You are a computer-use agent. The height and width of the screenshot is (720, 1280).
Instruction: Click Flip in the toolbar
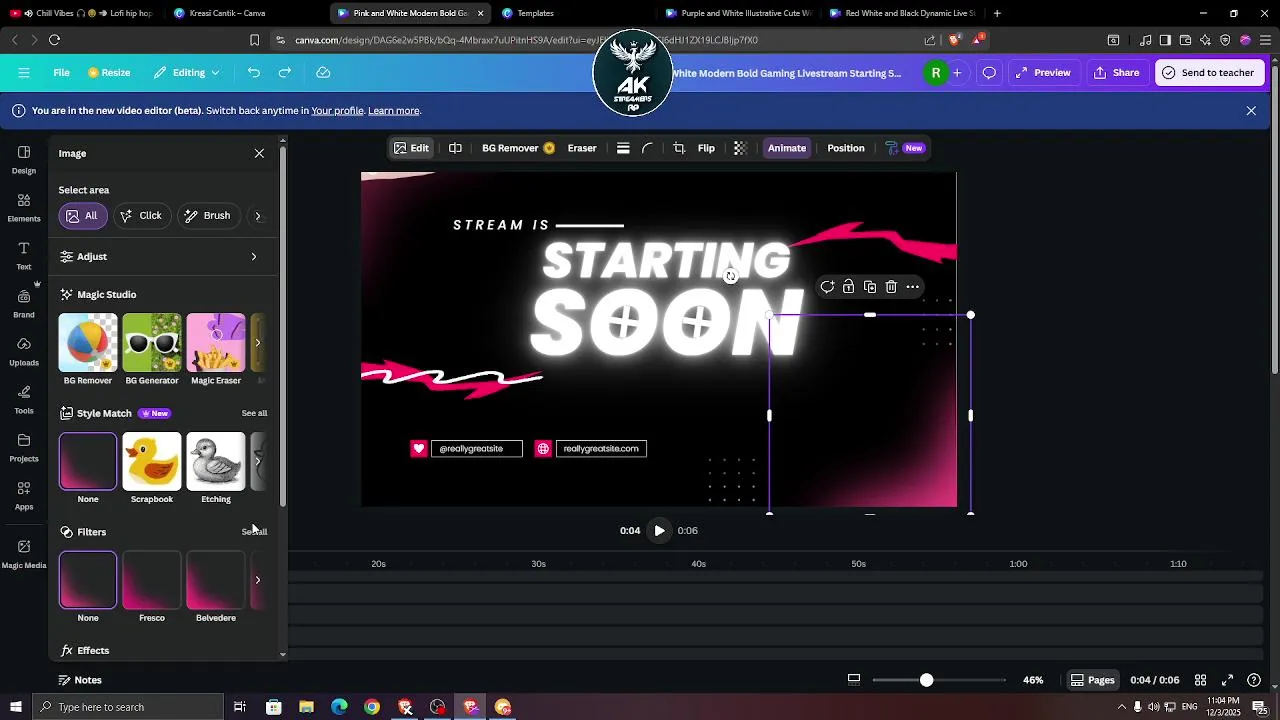[x=706, y=148]
